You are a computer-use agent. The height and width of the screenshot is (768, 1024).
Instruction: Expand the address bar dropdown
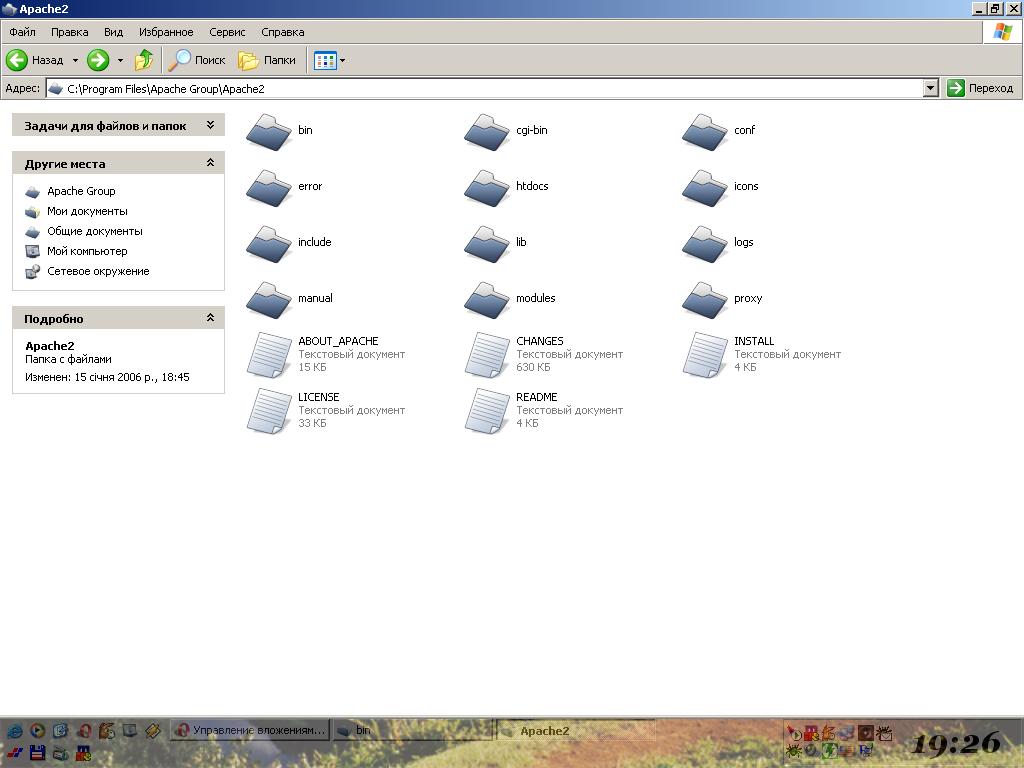[x=930, y=88]
